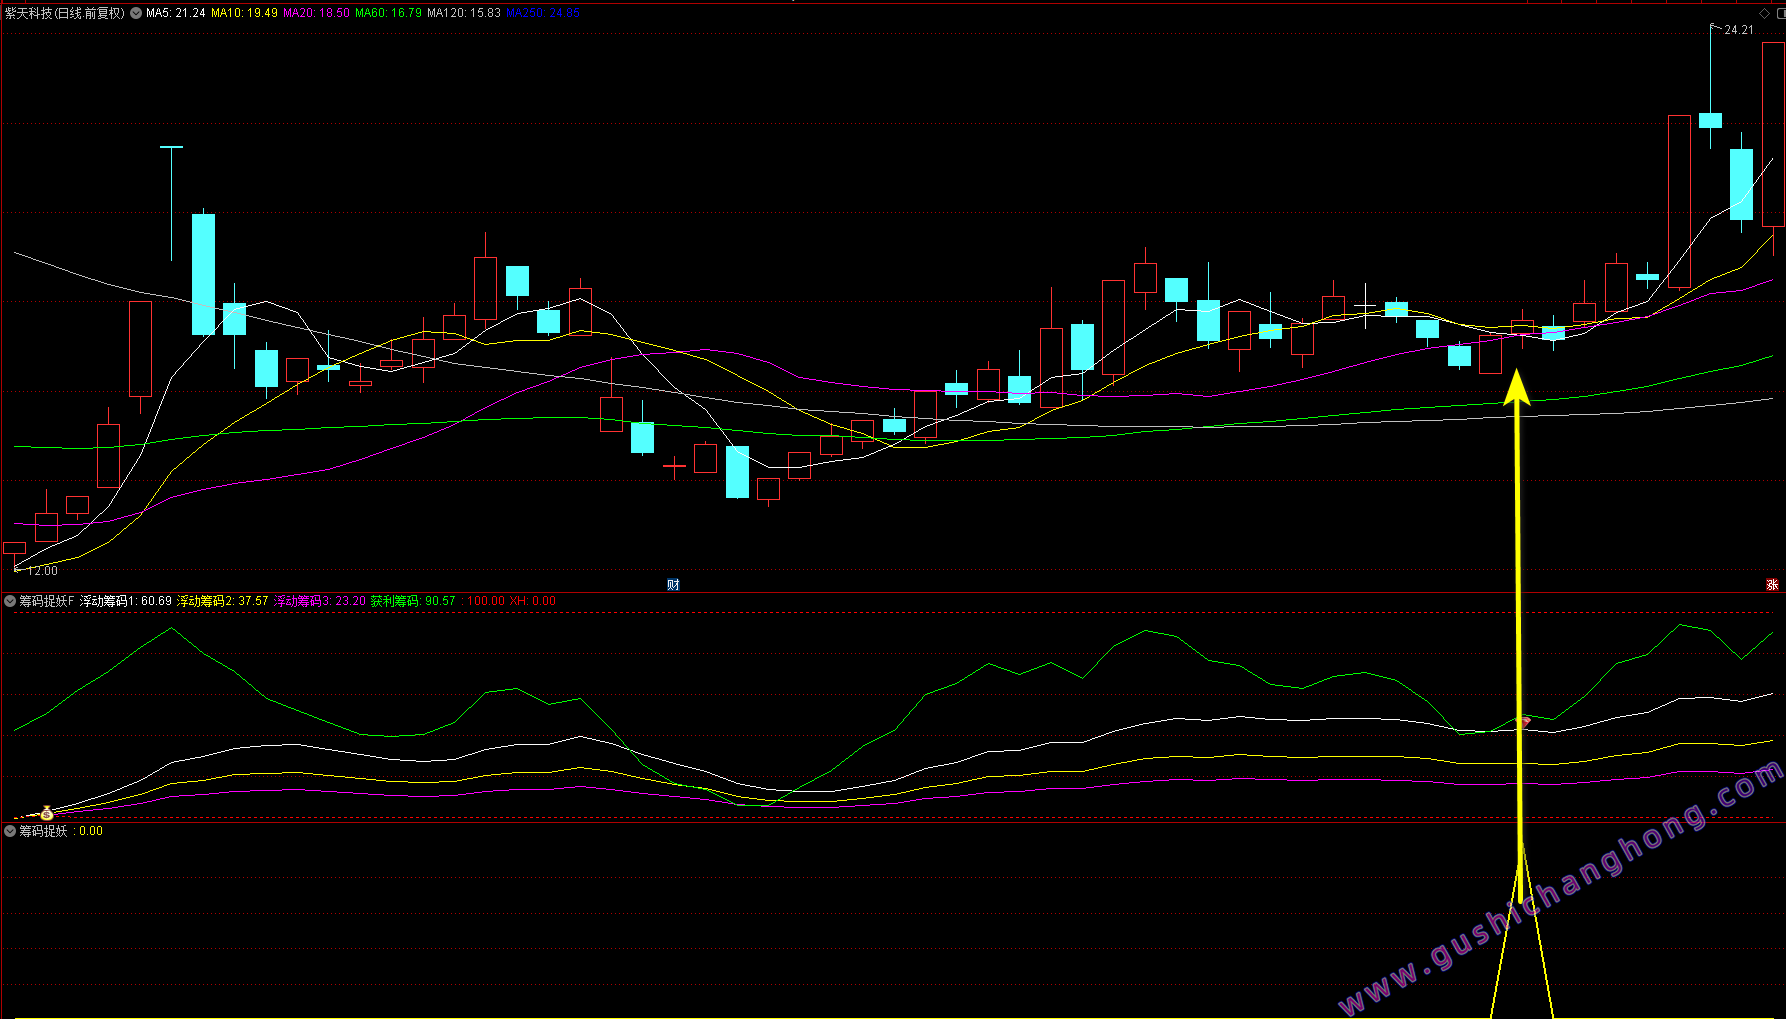Image resolution: width=1786 pixels, height=1019 pixels.
Task: Click the tall cyan candlestick under the T-shaped wick
Action: point(203,274)
